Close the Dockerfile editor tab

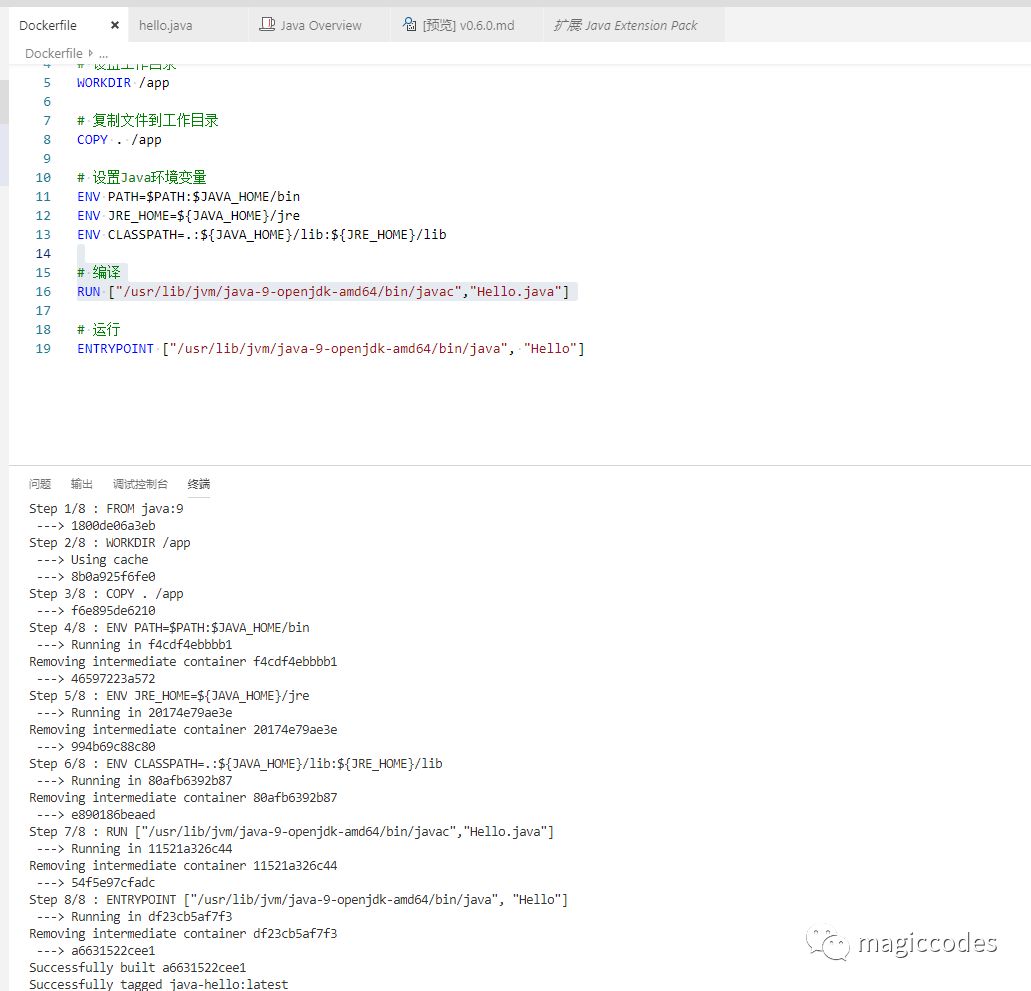coord(115,25)
